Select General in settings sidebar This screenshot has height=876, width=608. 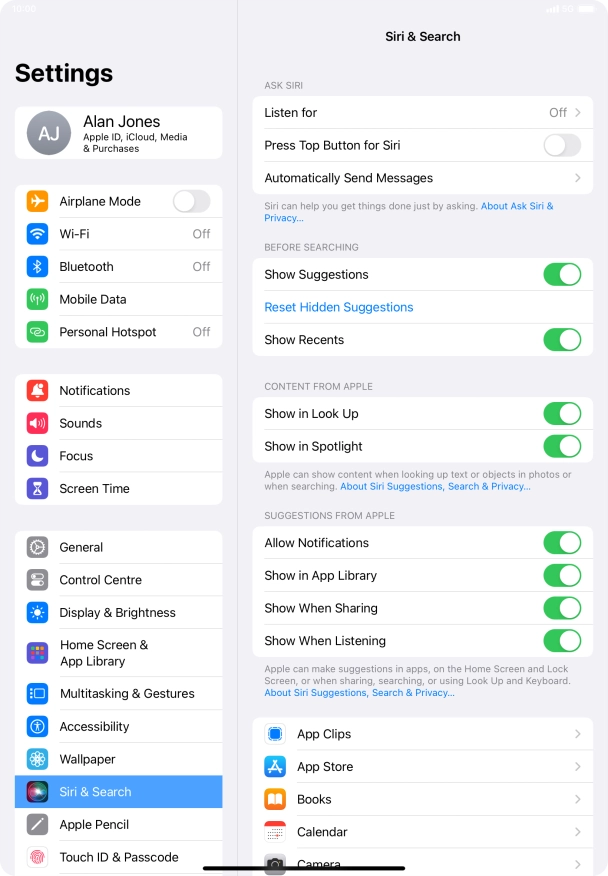click(x=118, y=548)
